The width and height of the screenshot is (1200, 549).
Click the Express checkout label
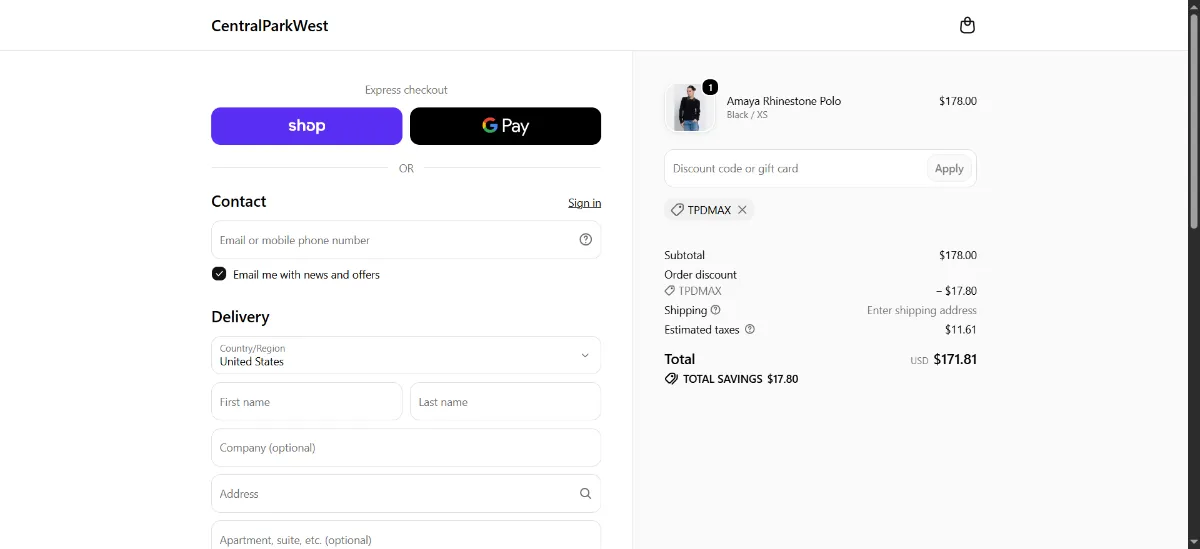pos(406,90)
